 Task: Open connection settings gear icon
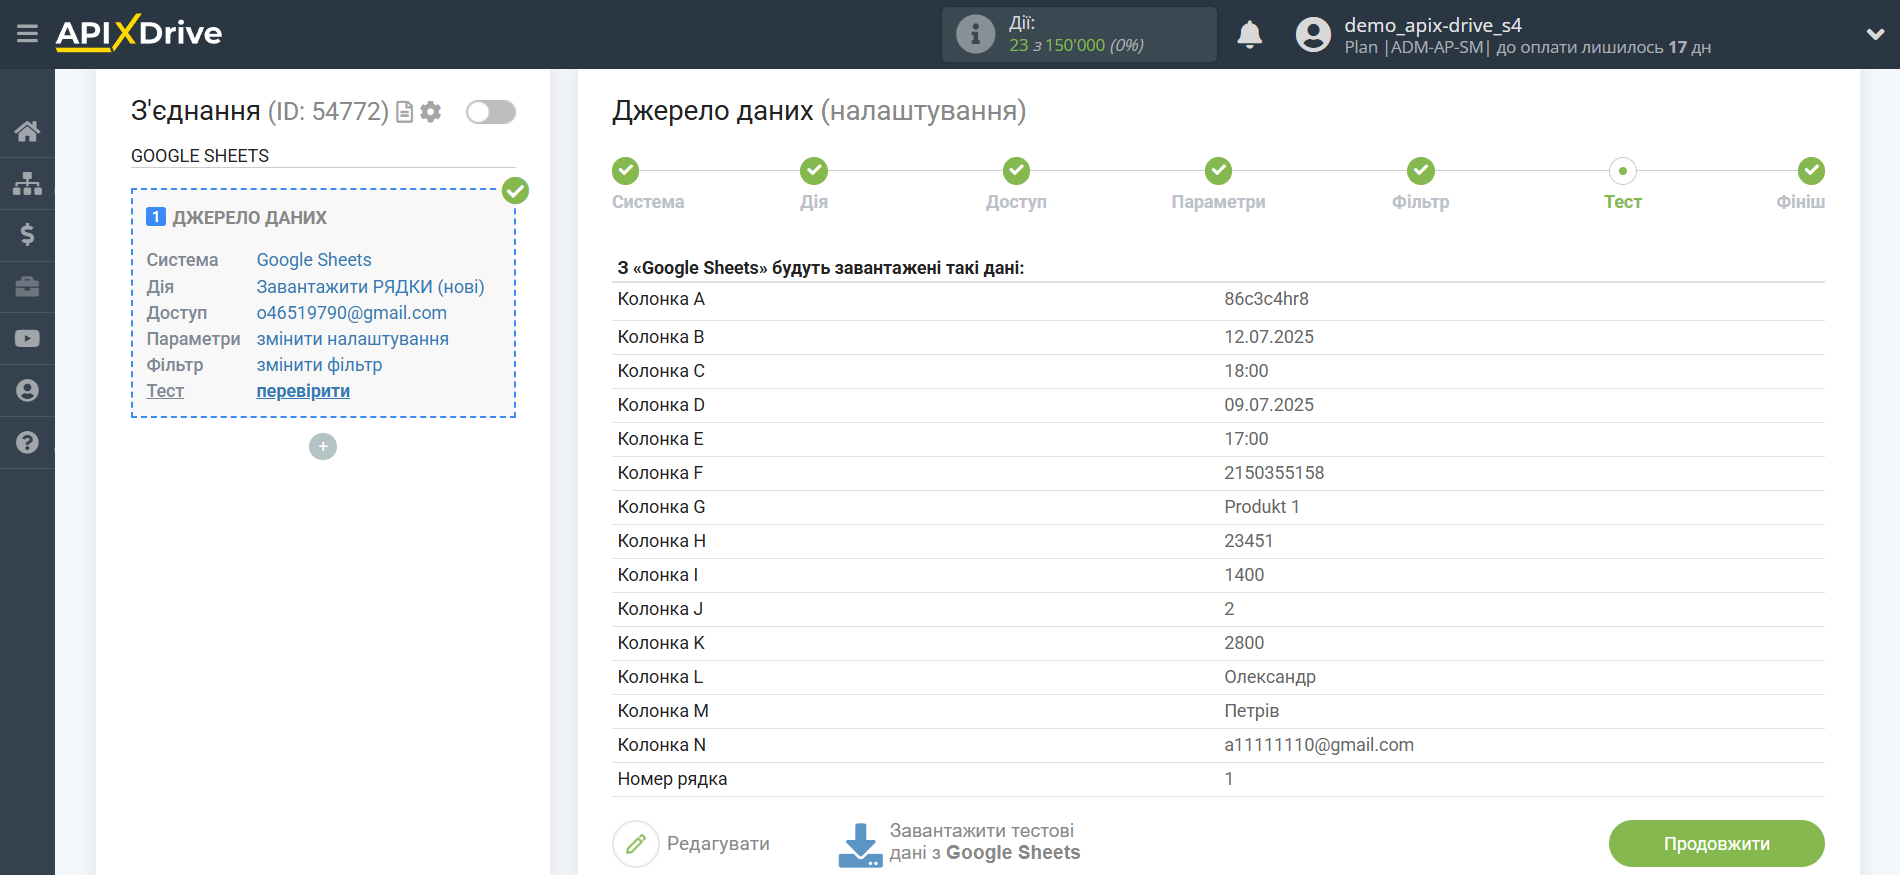point(431,112)
